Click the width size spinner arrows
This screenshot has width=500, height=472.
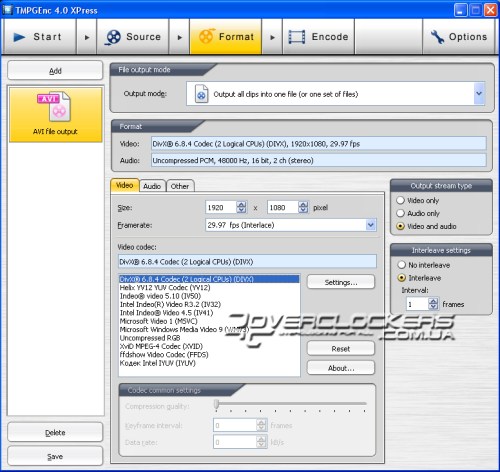[241, 207]
